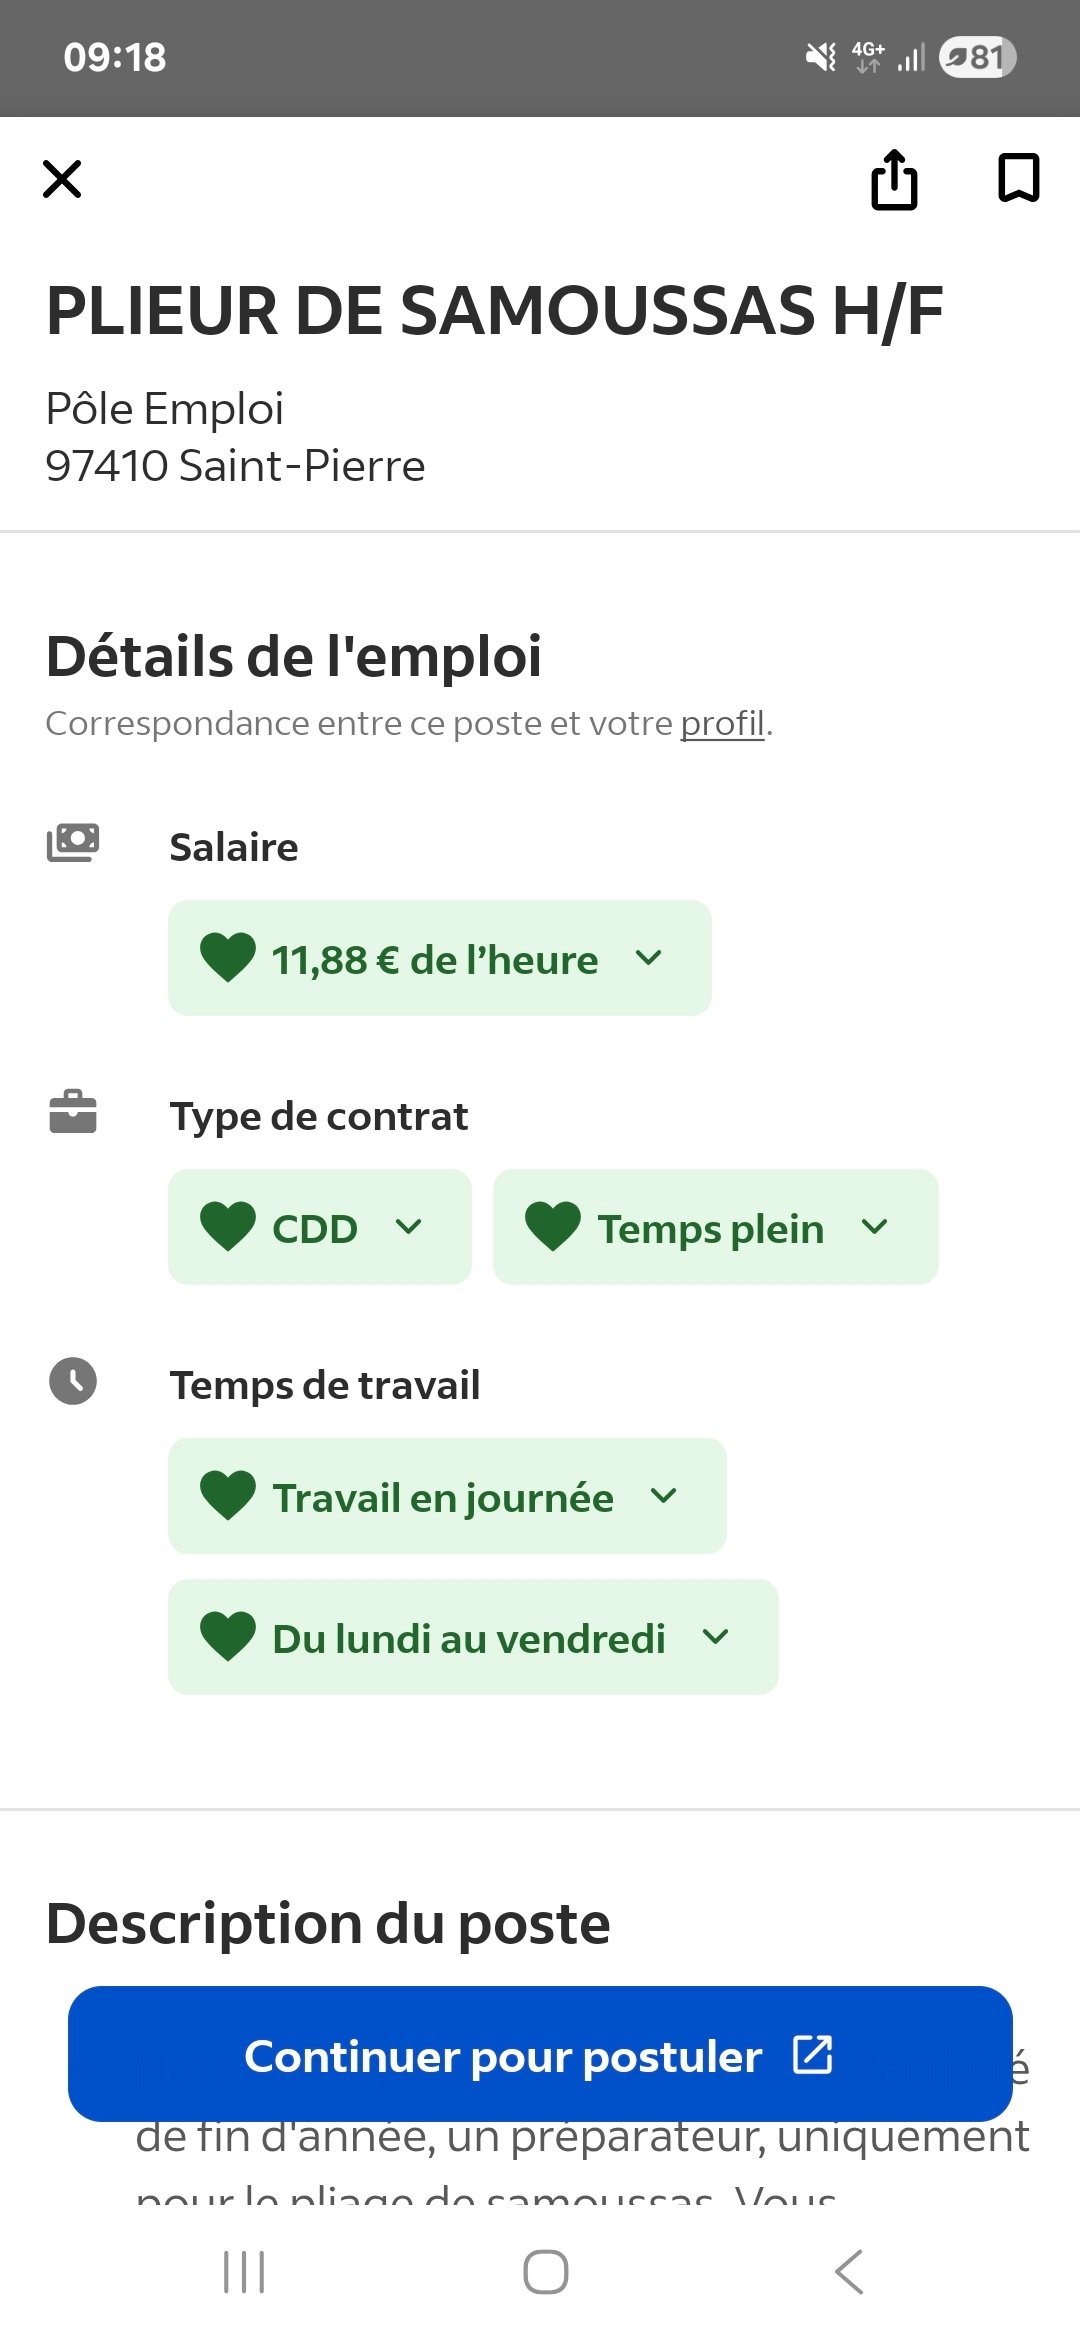The width and height of the screenshot is (1080, 2340).
Task: Expand Travail en journée chevron
Action: click(664, 1496)
